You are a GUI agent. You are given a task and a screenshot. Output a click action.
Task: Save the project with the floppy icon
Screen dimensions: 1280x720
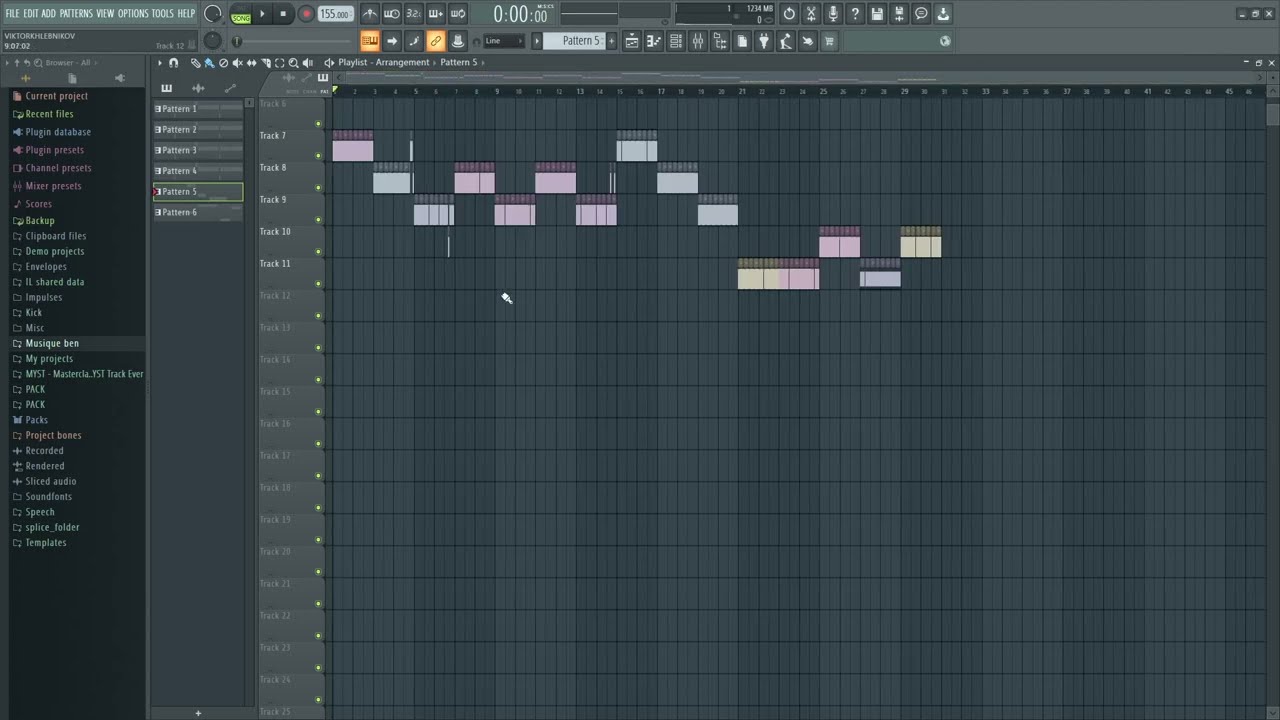click(877, 14)
